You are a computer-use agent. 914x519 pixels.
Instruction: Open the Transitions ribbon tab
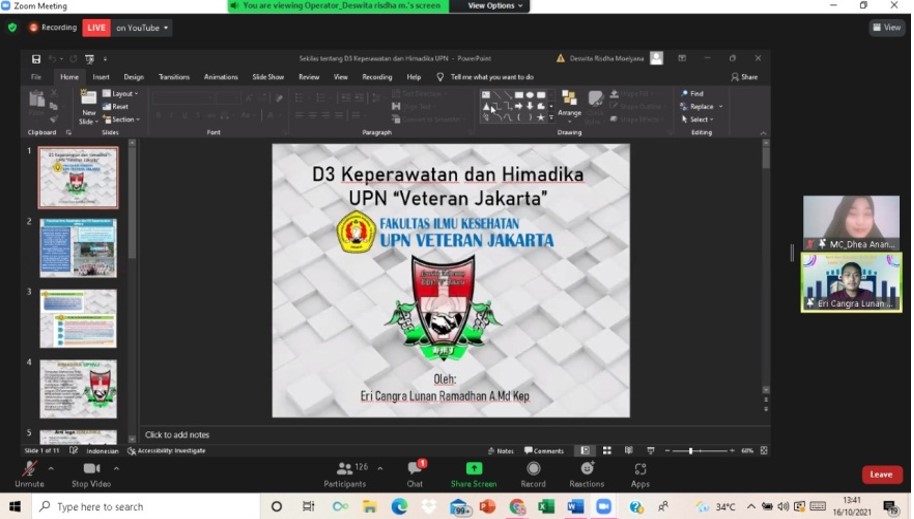pyautogui.click(x=174, y=77)
